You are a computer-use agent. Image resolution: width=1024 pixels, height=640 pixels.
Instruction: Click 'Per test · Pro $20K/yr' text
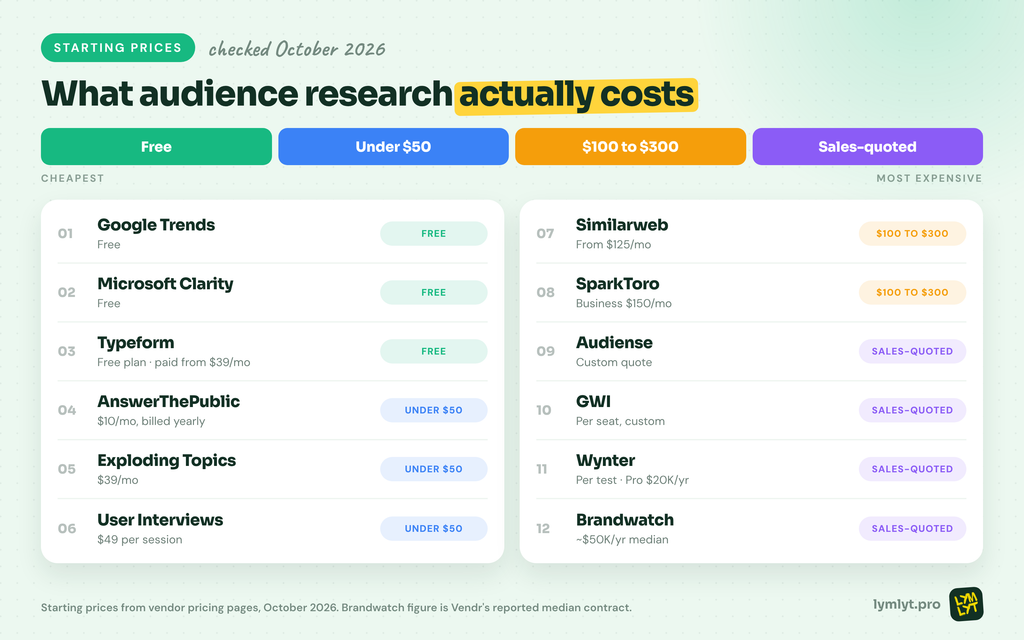coord(632,480)
